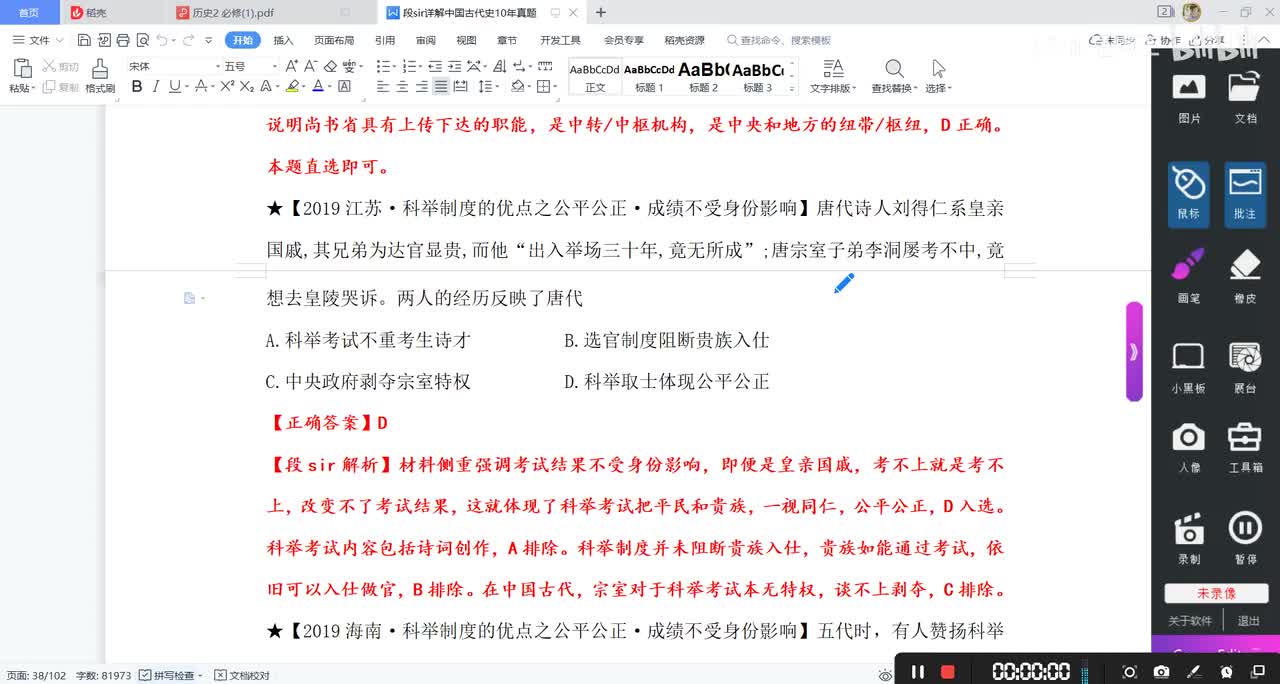Click the 关于软件 link
This screenshot has width=1280, height=684.
1190,621
